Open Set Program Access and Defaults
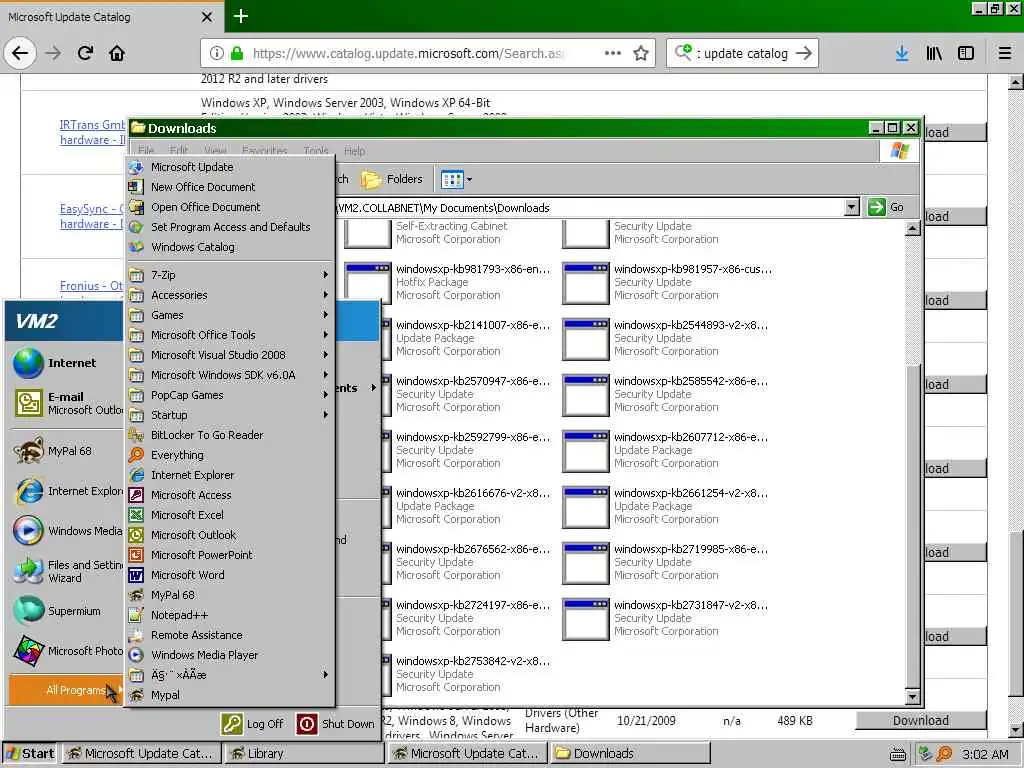 230,227
